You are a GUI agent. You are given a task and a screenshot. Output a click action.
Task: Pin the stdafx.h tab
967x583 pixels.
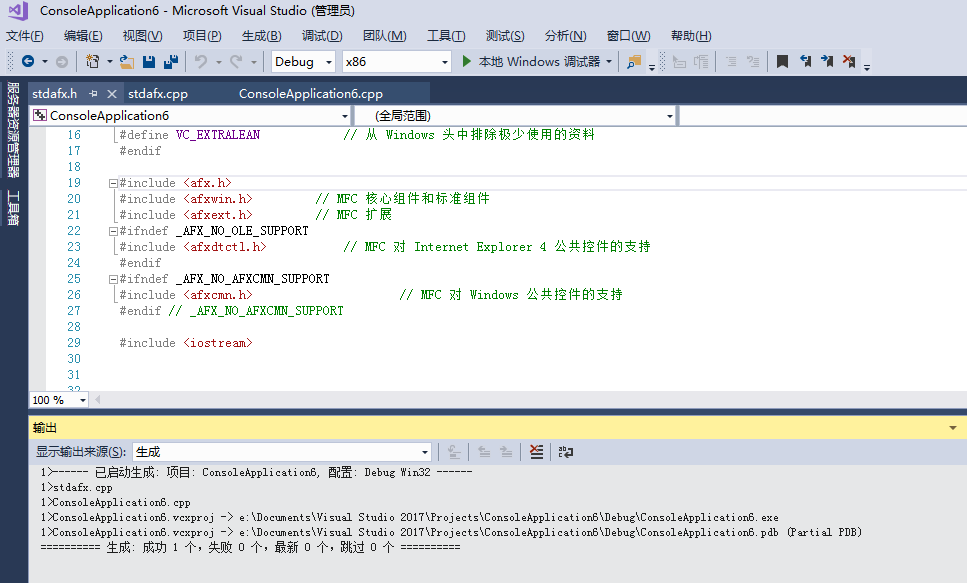pyautogui.click(x=93, y=94)
